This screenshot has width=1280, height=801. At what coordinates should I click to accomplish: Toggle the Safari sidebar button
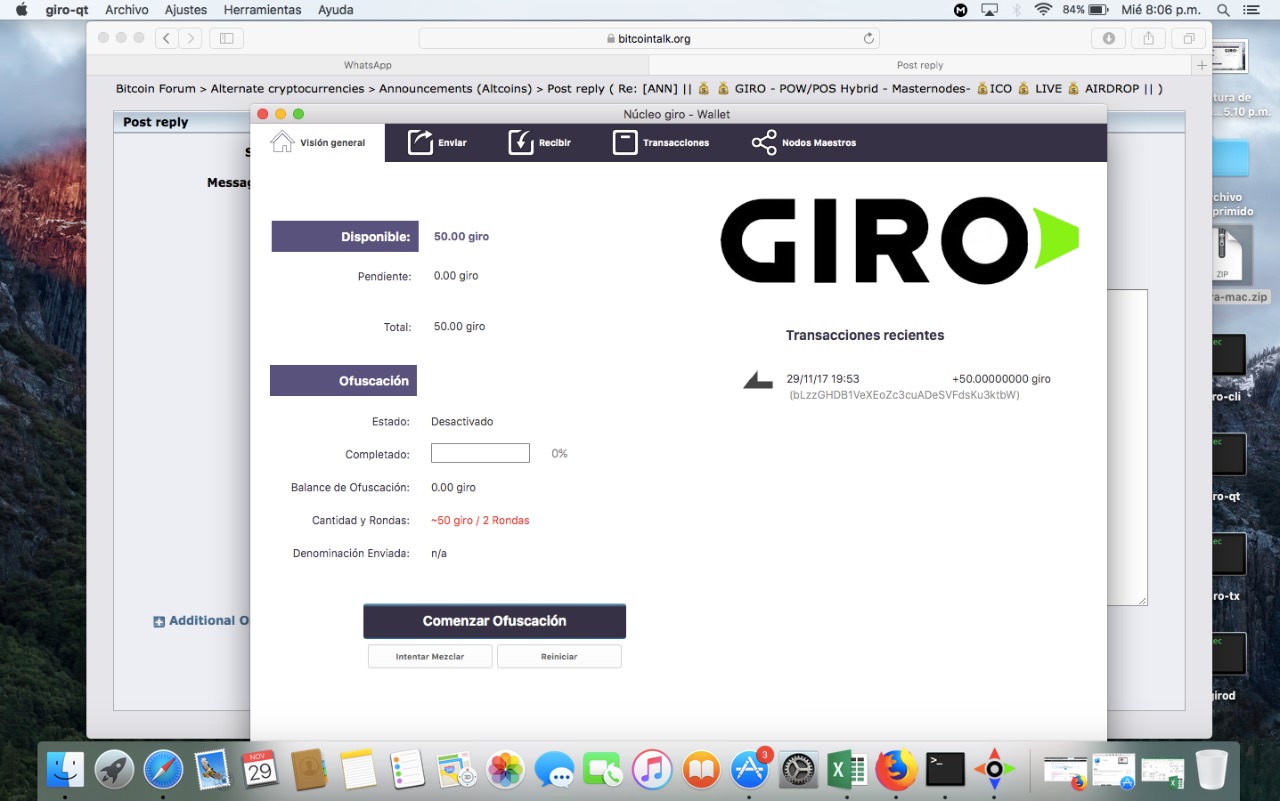coord(226,38)
